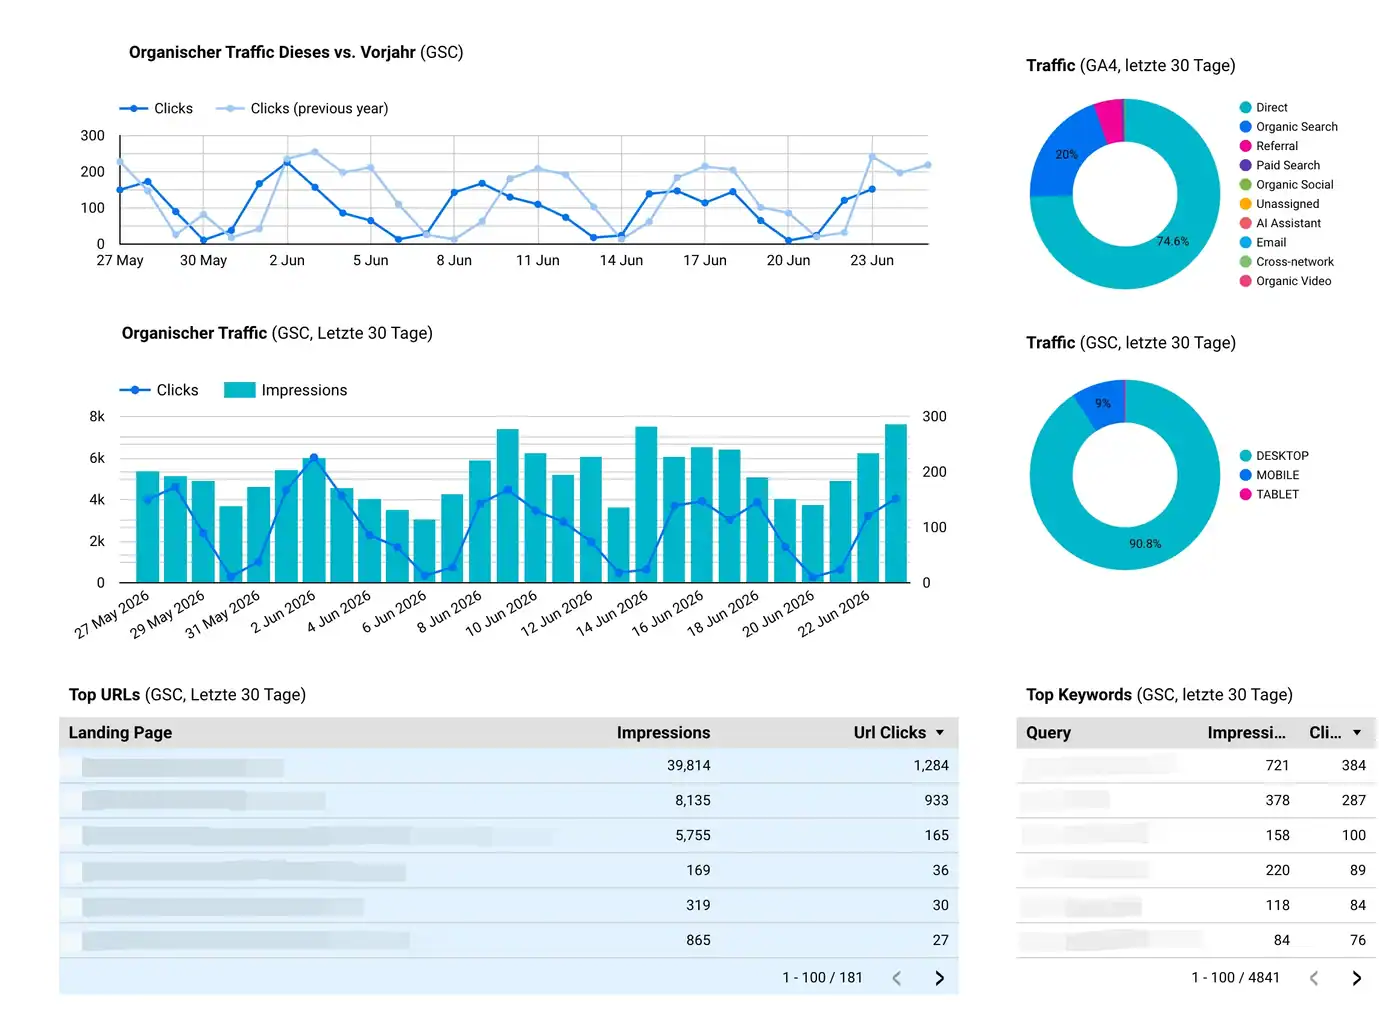
Task: Toggle Paid Search legend entry
Action: click(x=1279, y=165)
